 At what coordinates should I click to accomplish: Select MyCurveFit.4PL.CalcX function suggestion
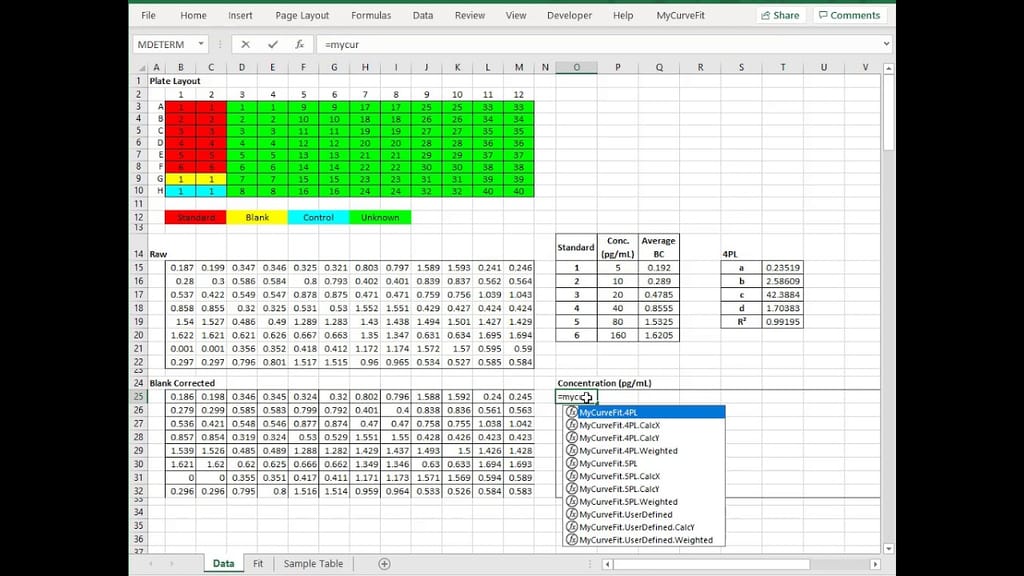(x=645, y=425)
